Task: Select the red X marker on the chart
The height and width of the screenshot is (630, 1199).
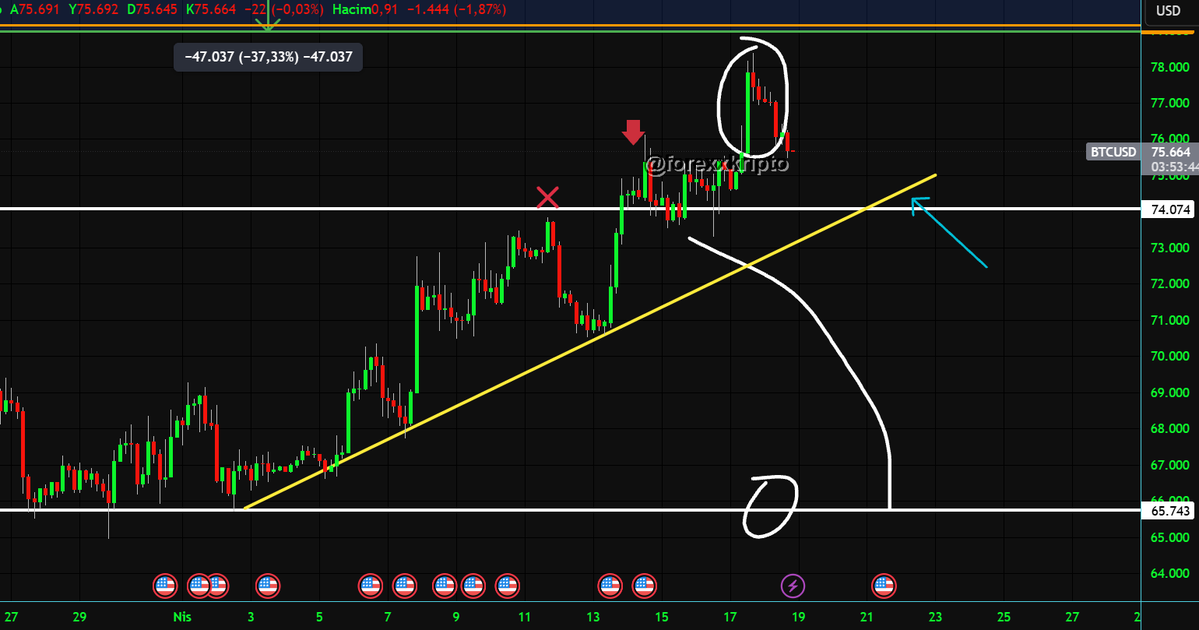Action: tap(548, 197)
